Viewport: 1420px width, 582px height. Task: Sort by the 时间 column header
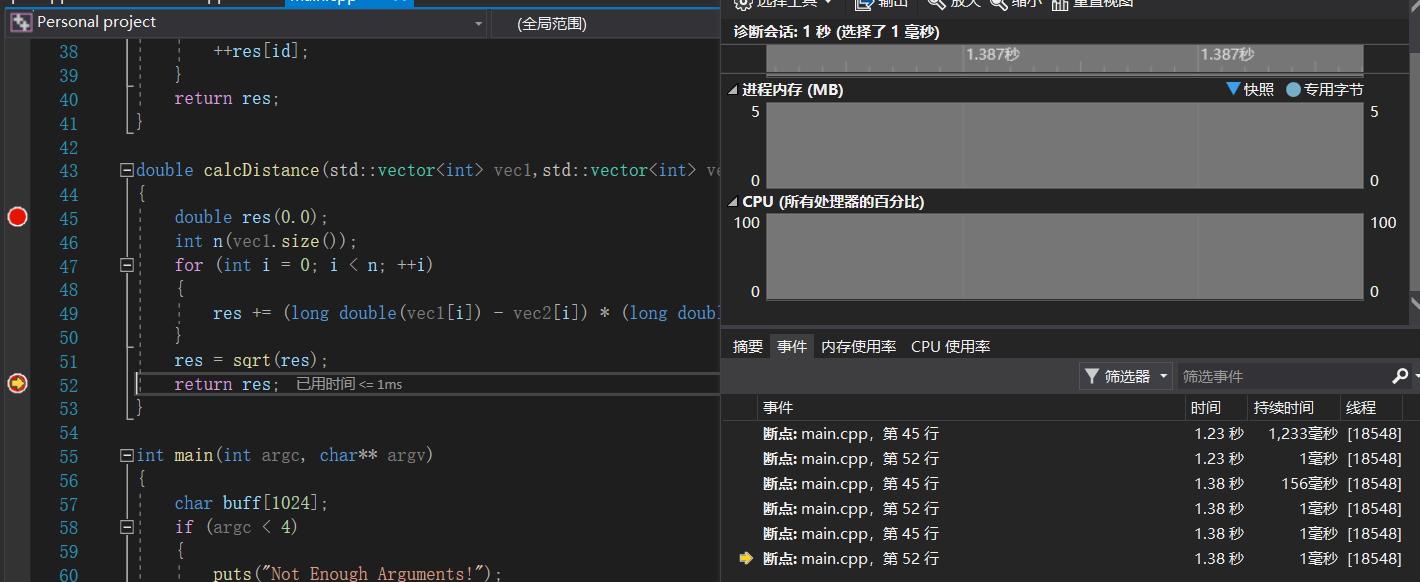(1216, 407)
